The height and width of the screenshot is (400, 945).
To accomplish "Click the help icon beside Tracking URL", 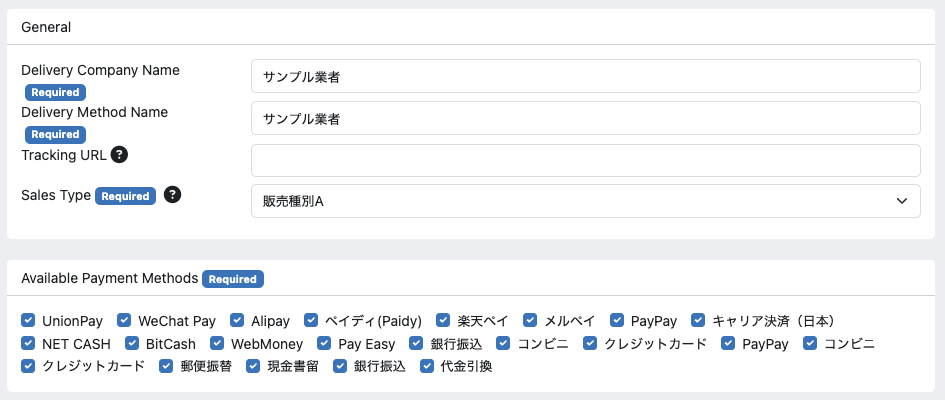I will (x=119, y=155).
